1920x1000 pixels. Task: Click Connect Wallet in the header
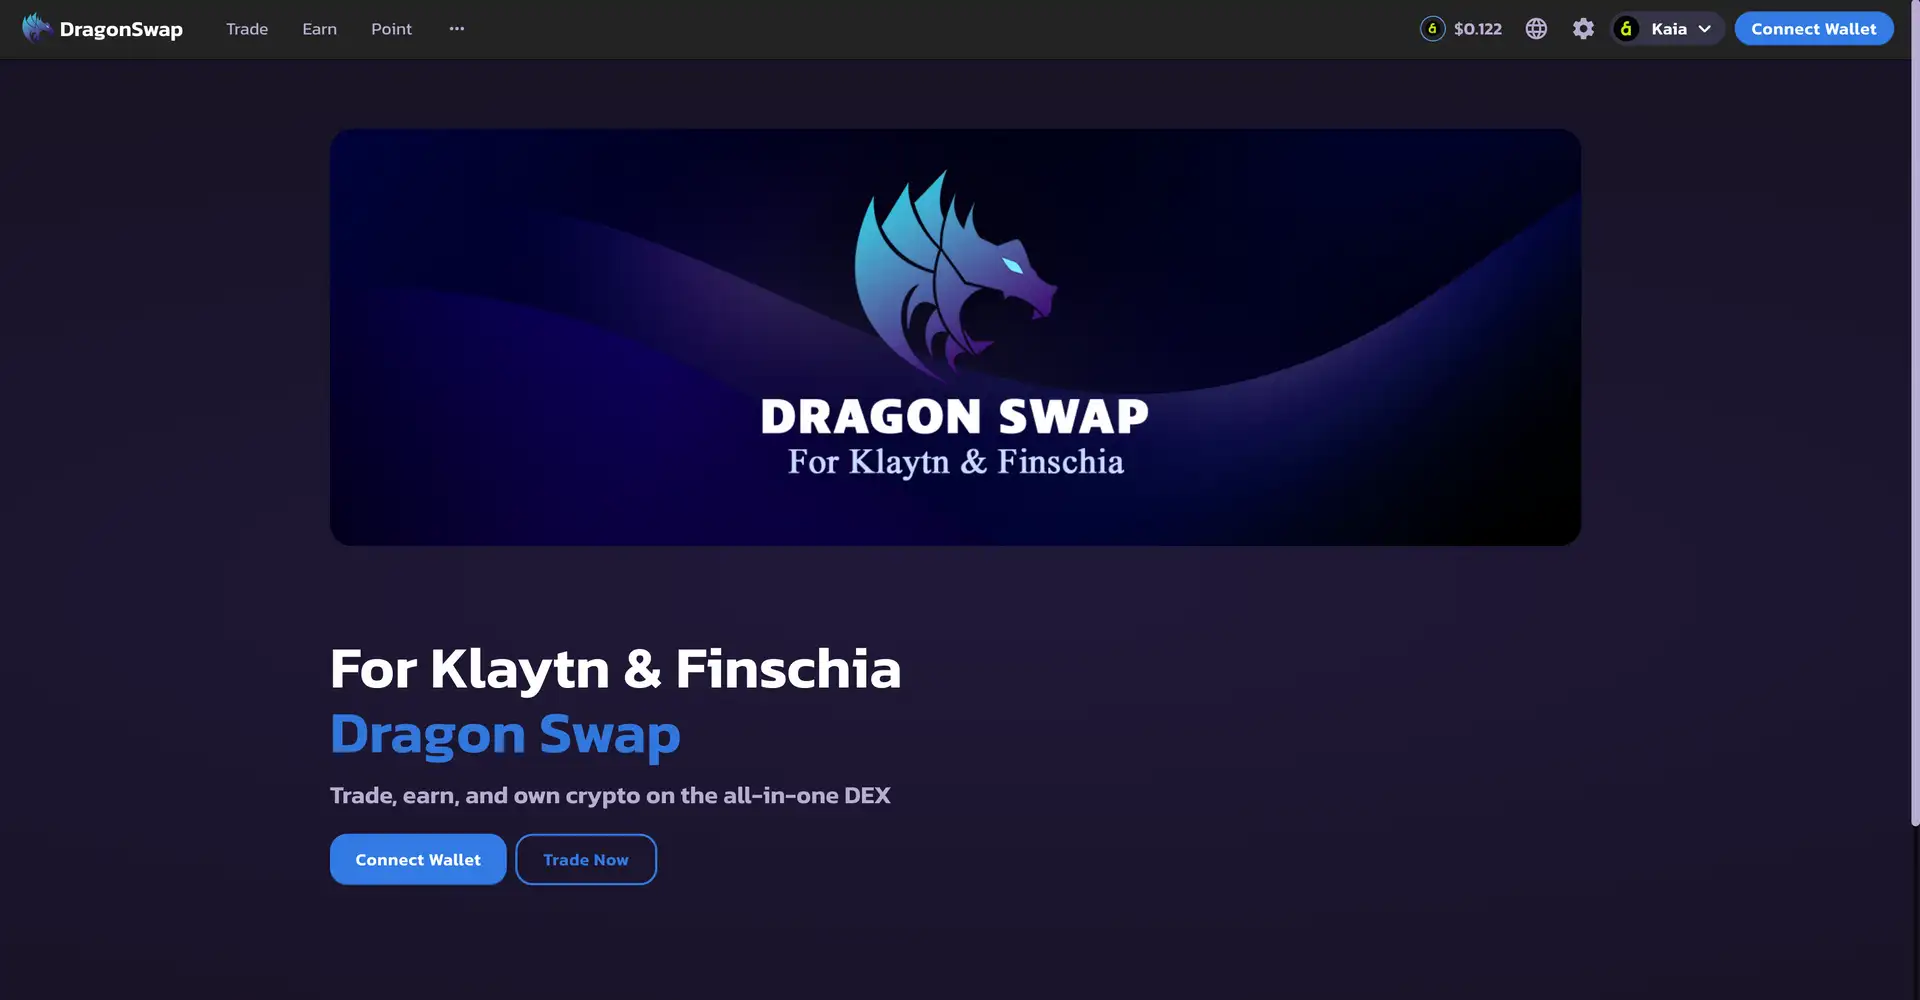(x=1813, y=29)
